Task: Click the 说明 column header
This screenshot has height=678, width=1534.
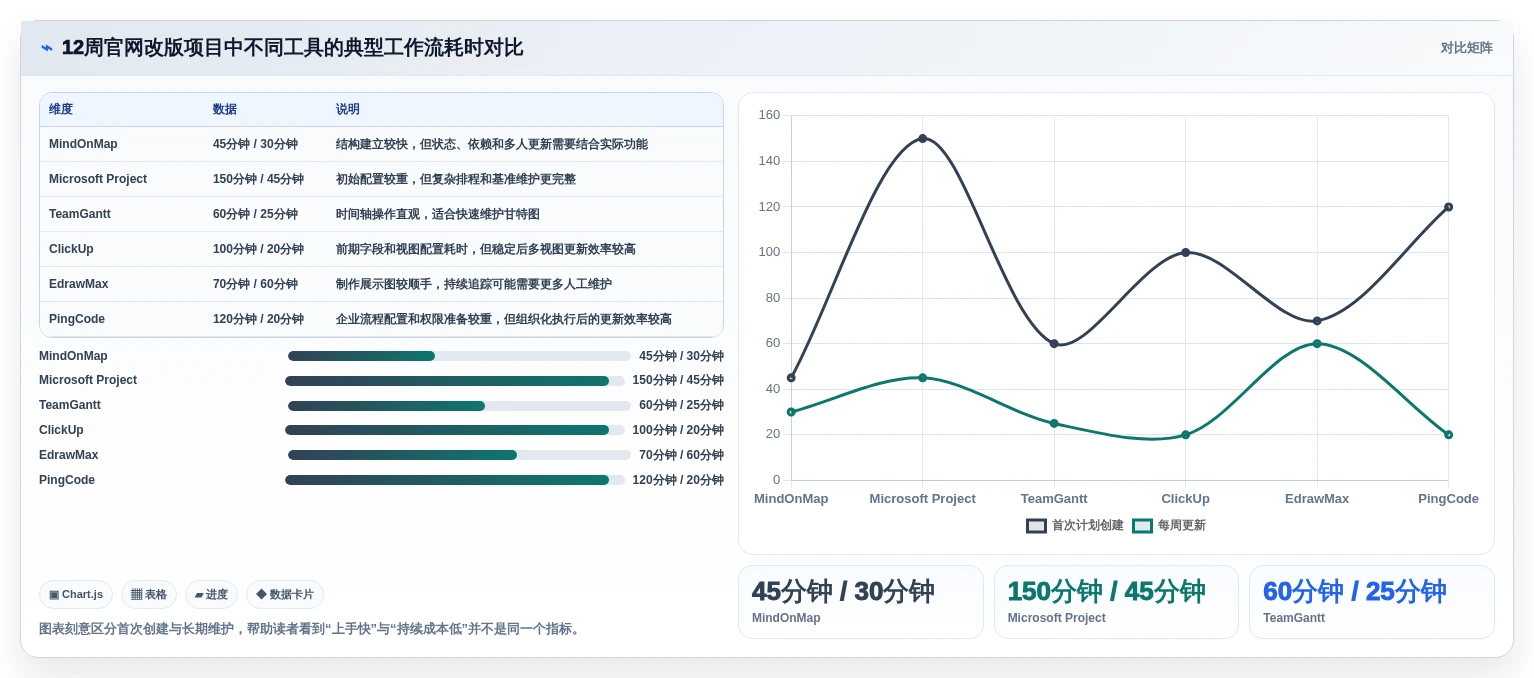Action: pos(348,110)
